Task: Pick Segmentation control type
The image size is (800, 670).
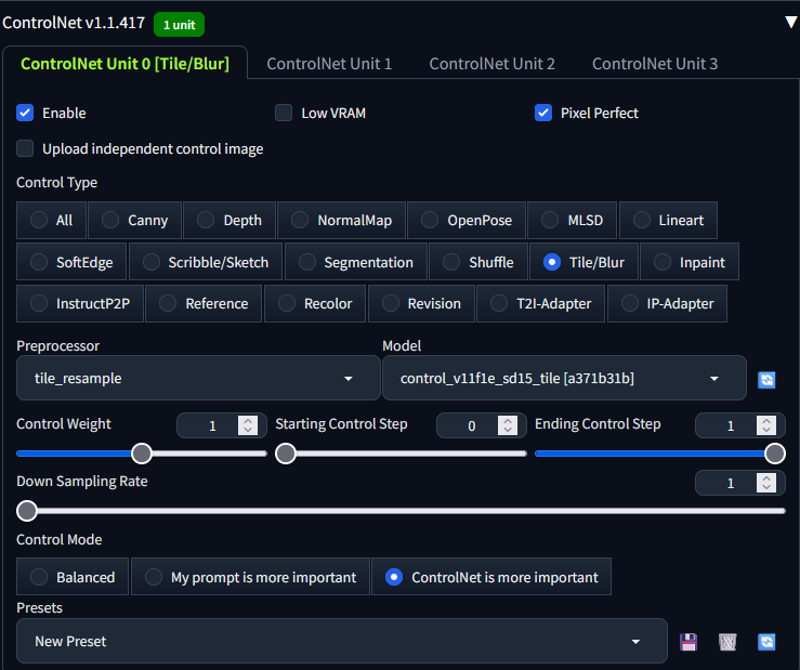Action: (x=356, y=262)
